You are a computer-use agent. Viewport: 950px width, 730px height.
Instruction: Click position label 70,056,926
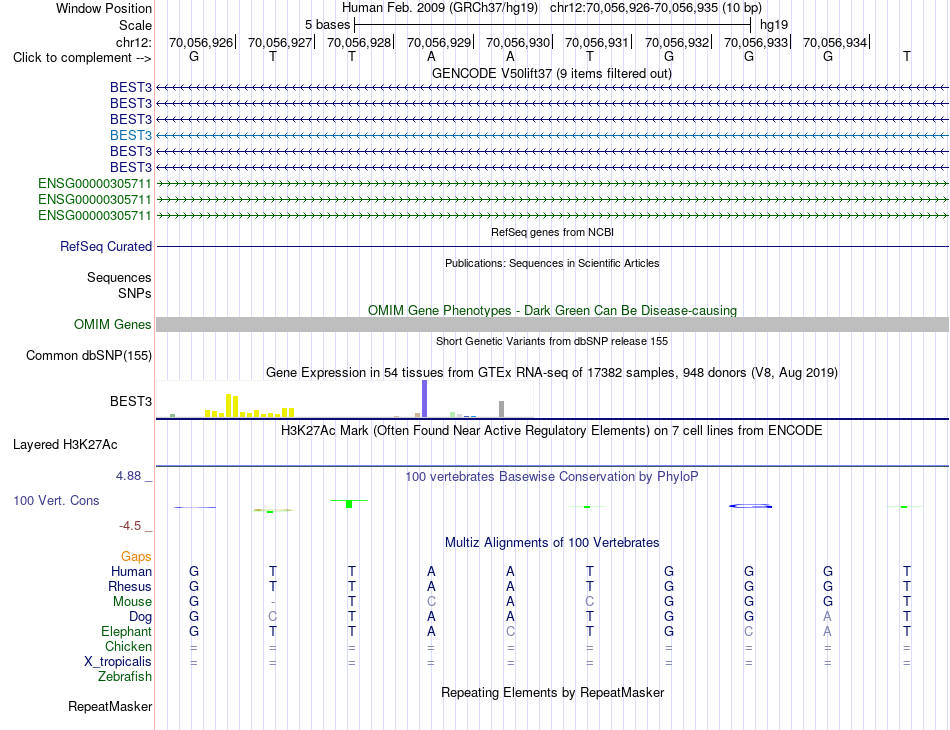click(201, 42)
